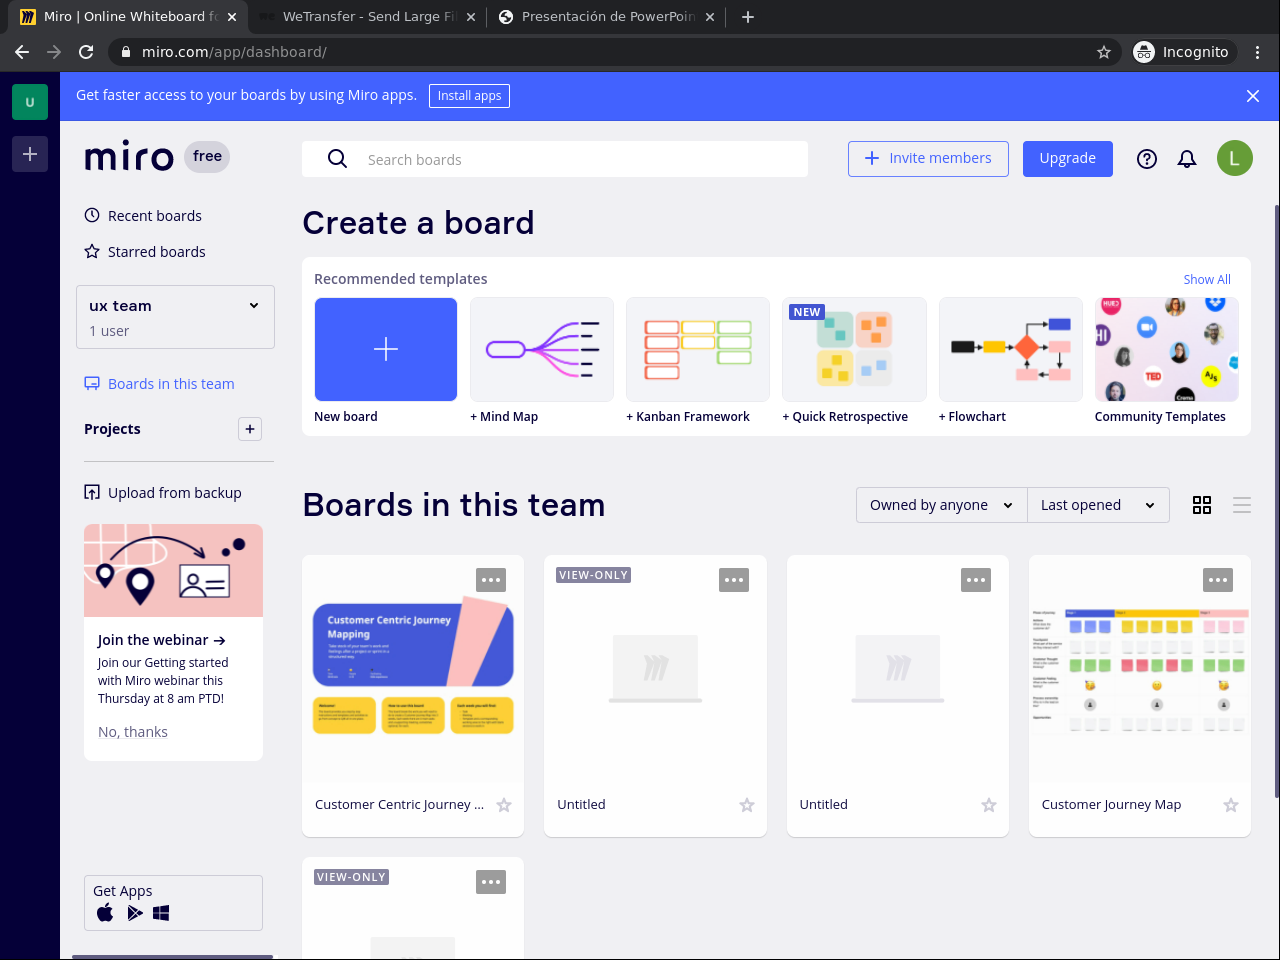This screenshot has width=1280, height=960.
Task: Expand the ux team dropdown
Action: point(175,317)
